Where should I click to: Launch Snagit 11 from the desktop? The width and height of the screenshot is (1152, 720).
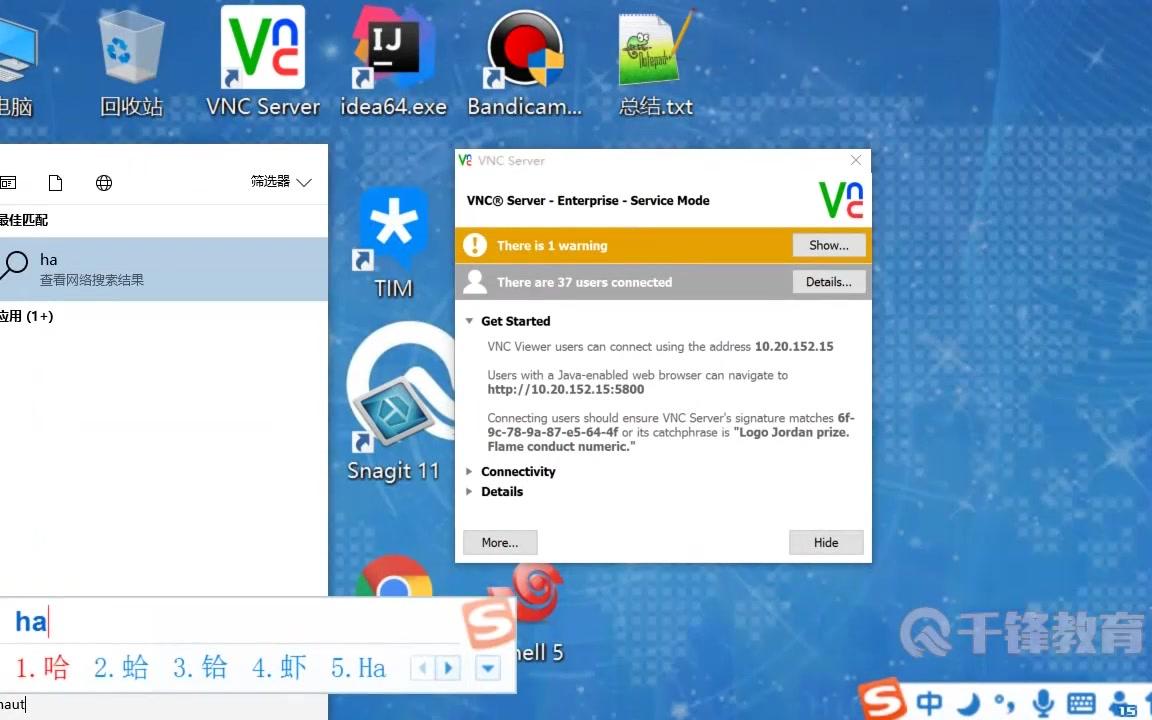[393, 410]
